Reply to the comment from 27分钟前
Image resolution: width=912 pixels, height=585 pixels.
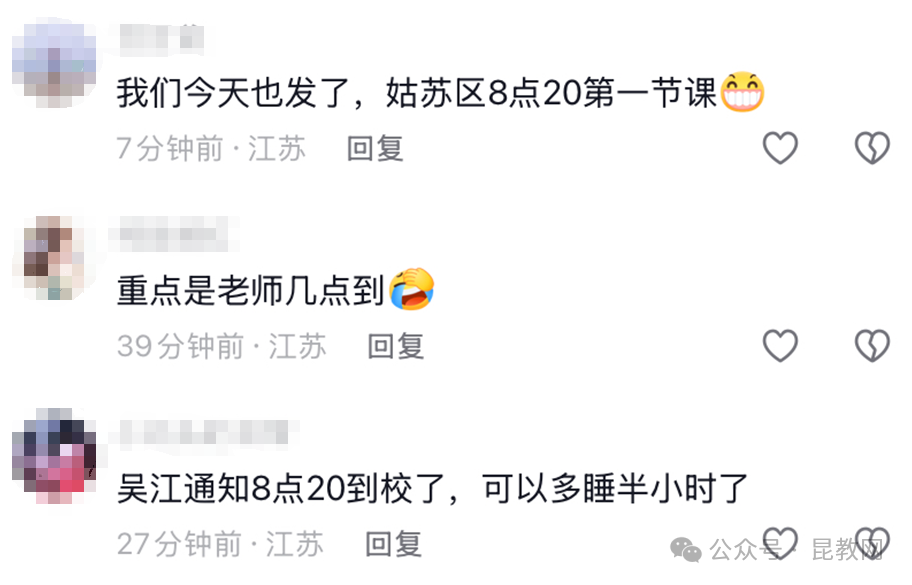393,544
